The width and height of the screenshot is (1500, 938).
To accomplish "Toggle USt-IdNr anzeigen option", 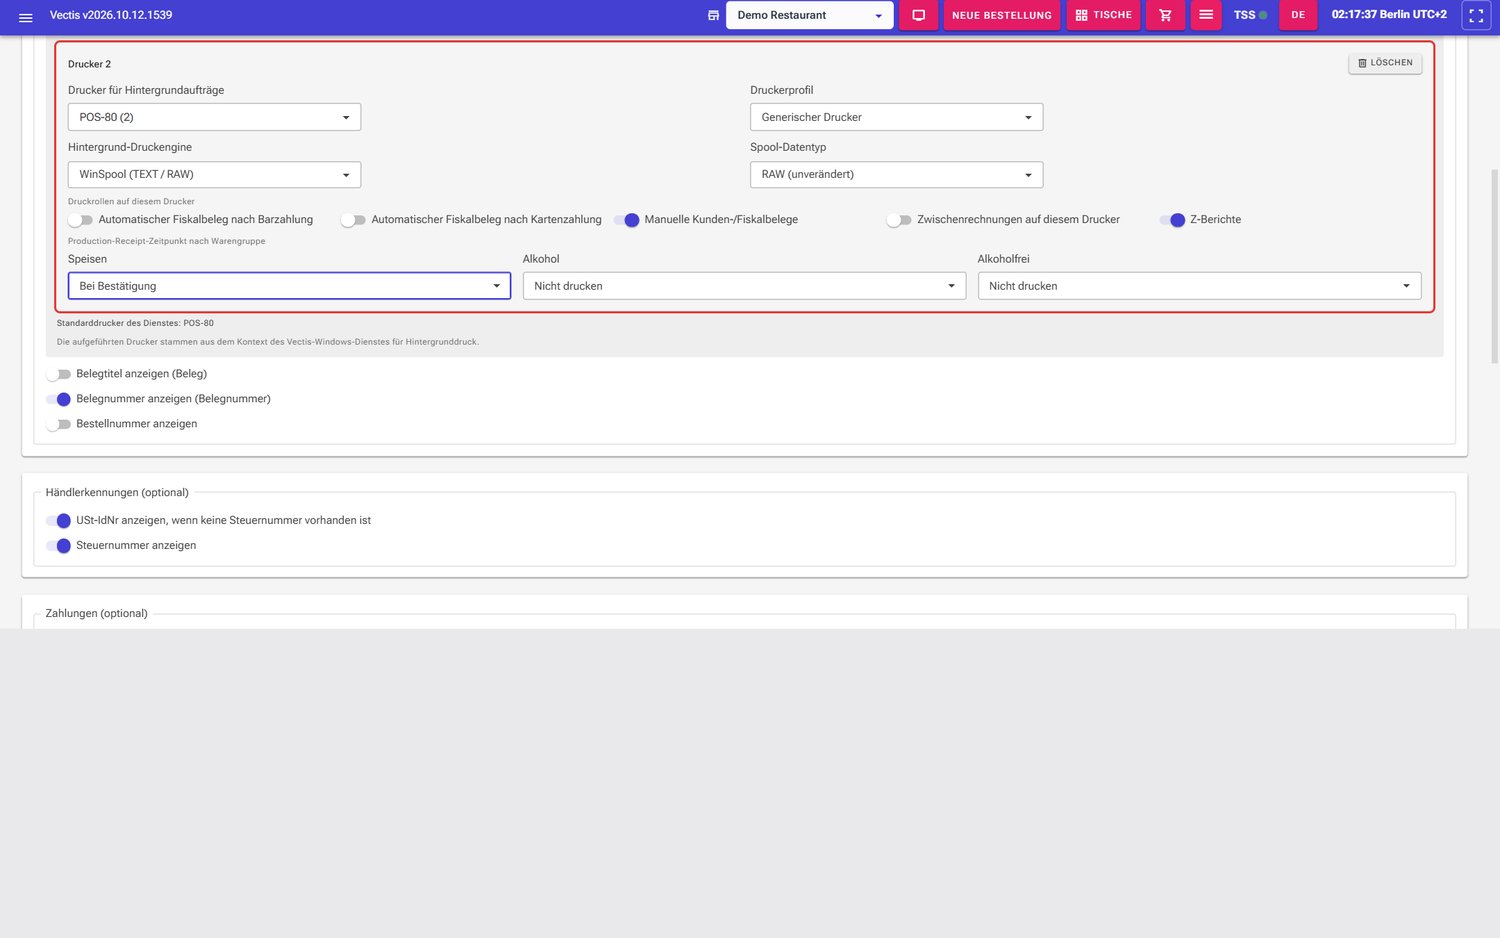I will click(x=58, y=521).
